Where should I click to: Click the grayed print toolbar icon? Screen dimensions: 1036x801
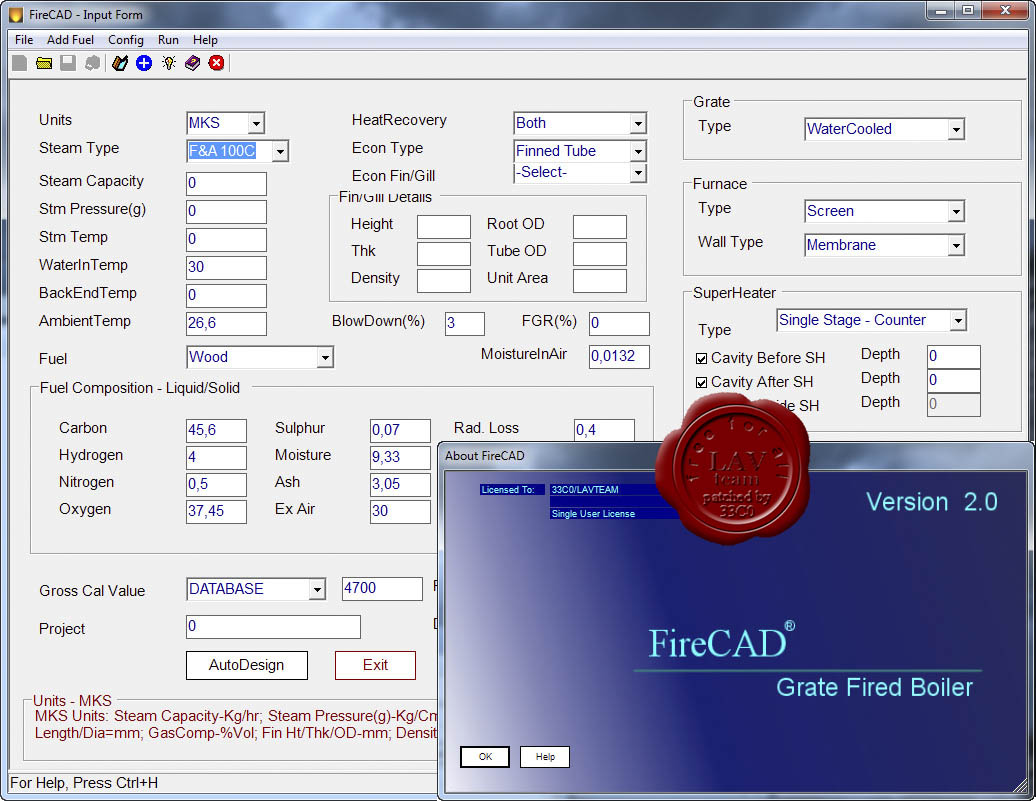[x=92, y=63]
